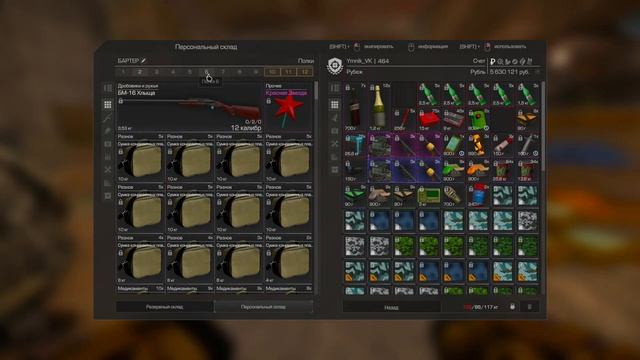This screenshot has width=640, height=360.
Task: Click the player name Ymnik_VK | 464
Action: [367, 61]
